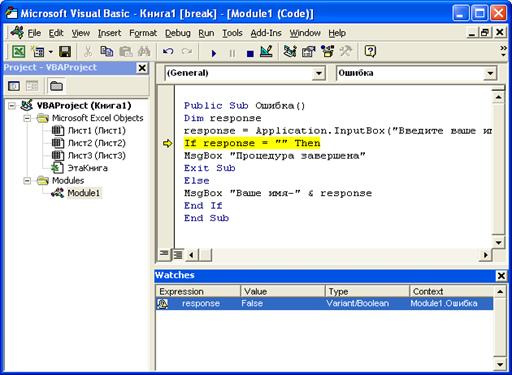Open the Object Browser toolbar icon
Image resolution: width=512 pixels, height=375 pixels.
click(x=327, y=51)
